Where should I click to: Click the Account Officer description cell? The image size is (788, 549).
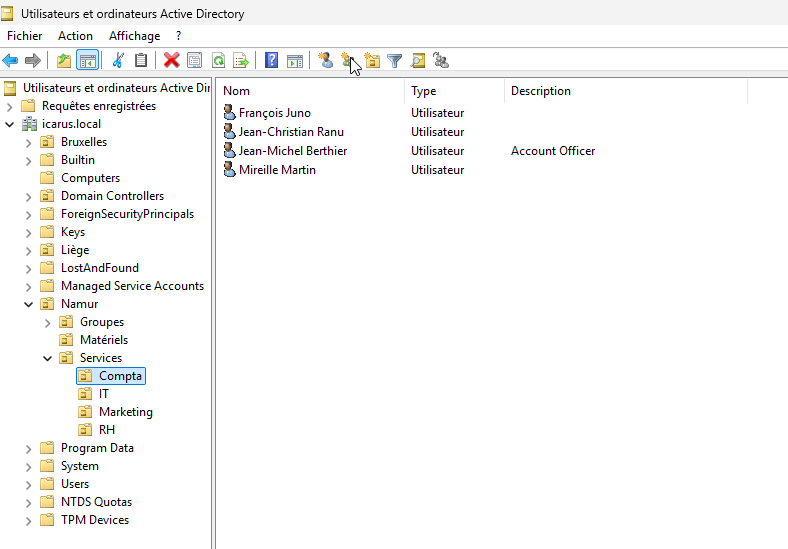point(553,151)
